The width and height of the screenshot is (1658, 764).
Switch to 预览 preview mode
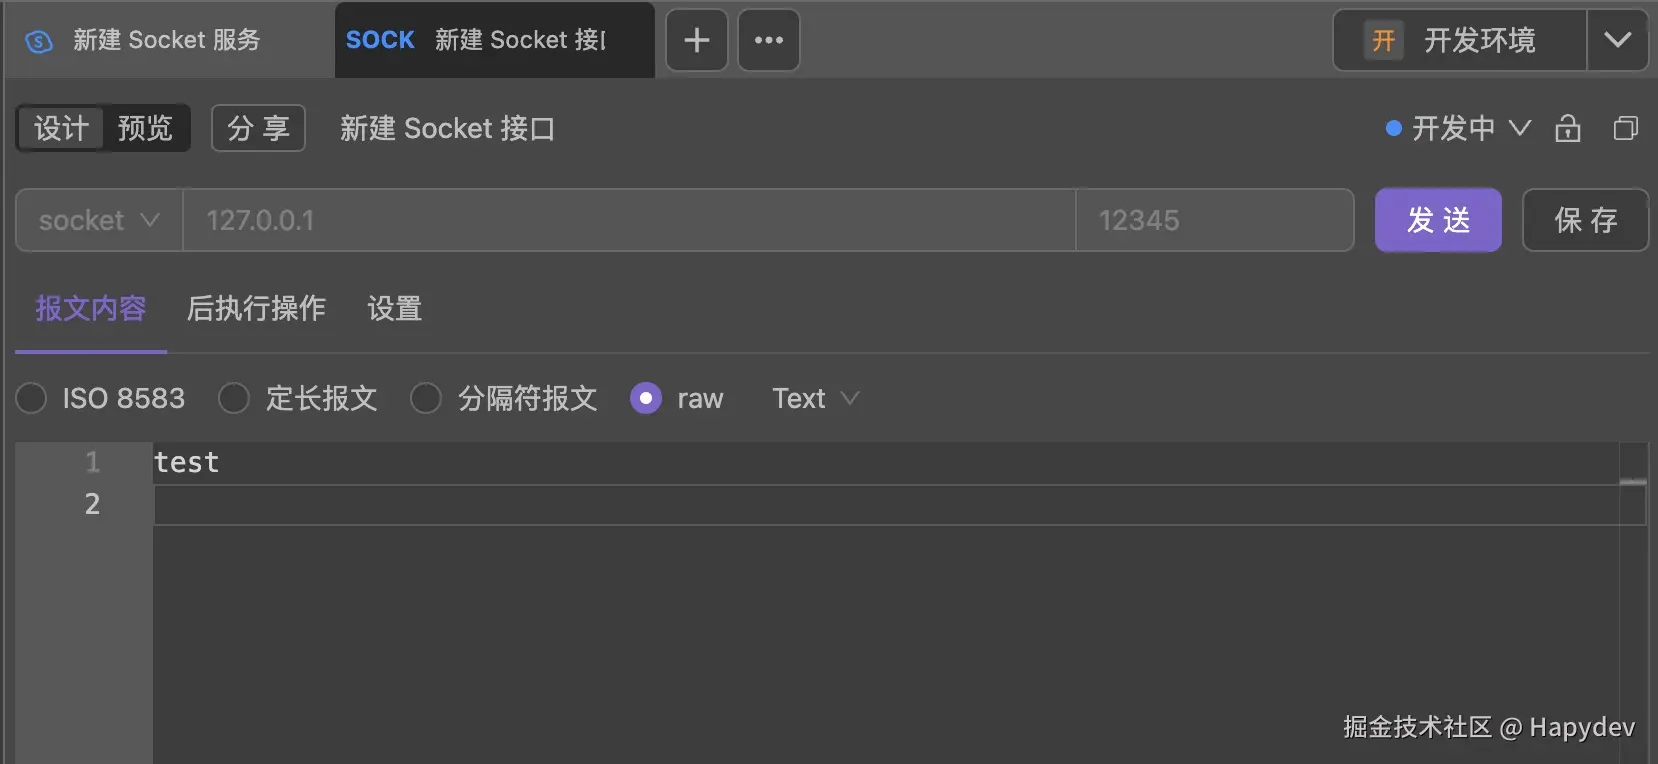(145, 128)
